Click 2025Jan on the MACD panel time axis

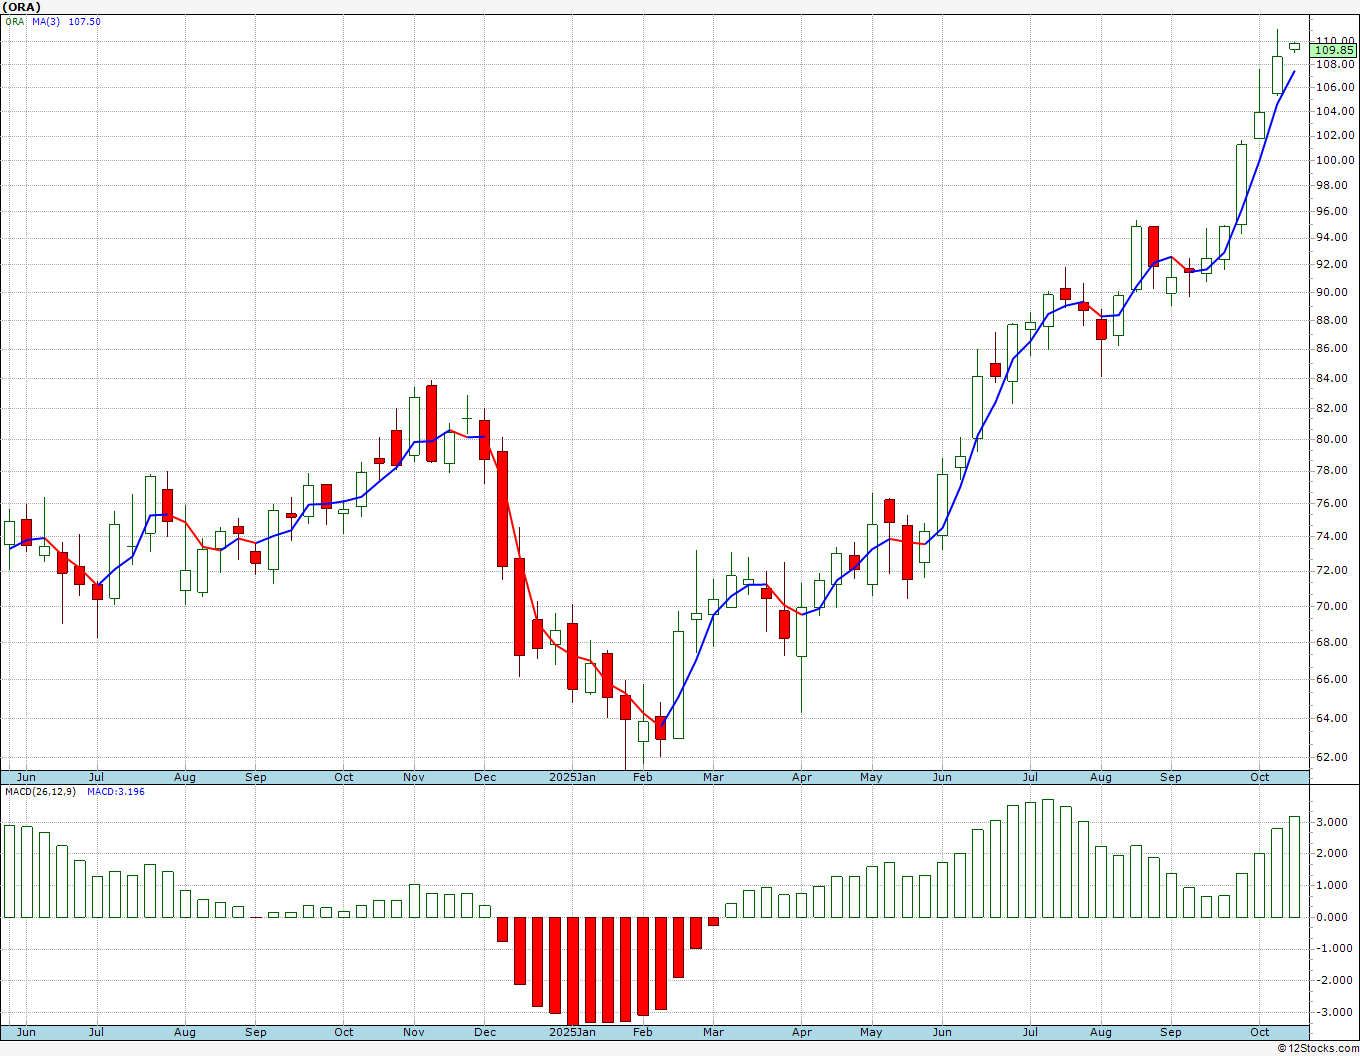click(x=573, y=1032)
